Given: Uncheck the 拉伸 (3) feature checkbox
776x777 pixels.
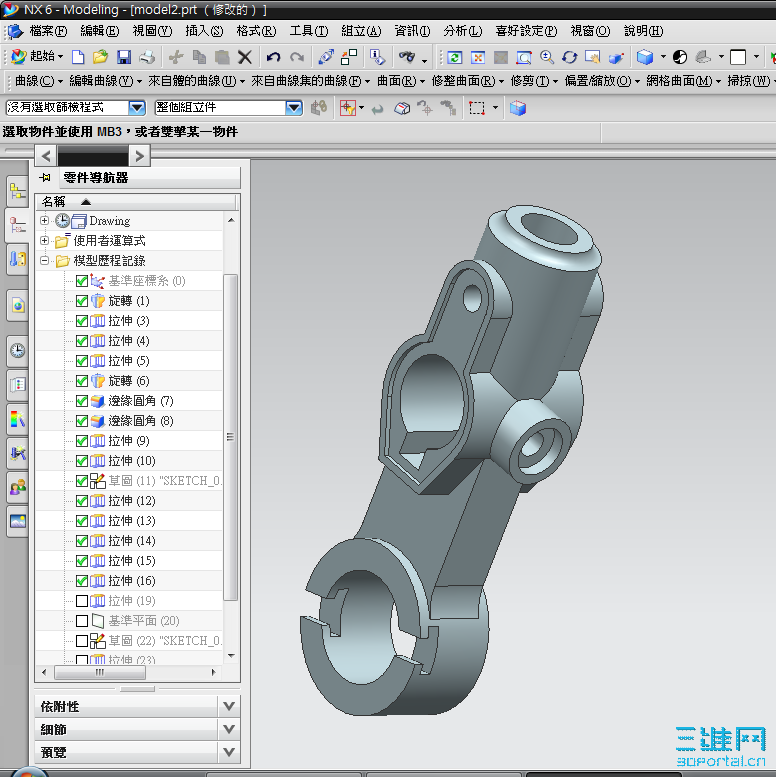Looking at the screenshot, I should pyautogui.click(x=82, y=321).
